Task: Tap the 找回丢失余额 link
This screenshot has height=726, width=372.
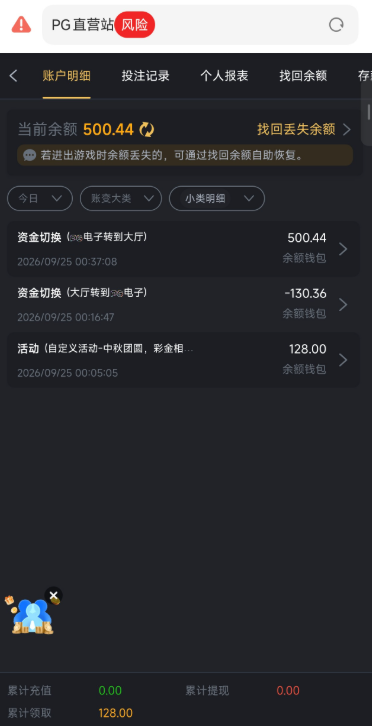Action: [304, 130]
